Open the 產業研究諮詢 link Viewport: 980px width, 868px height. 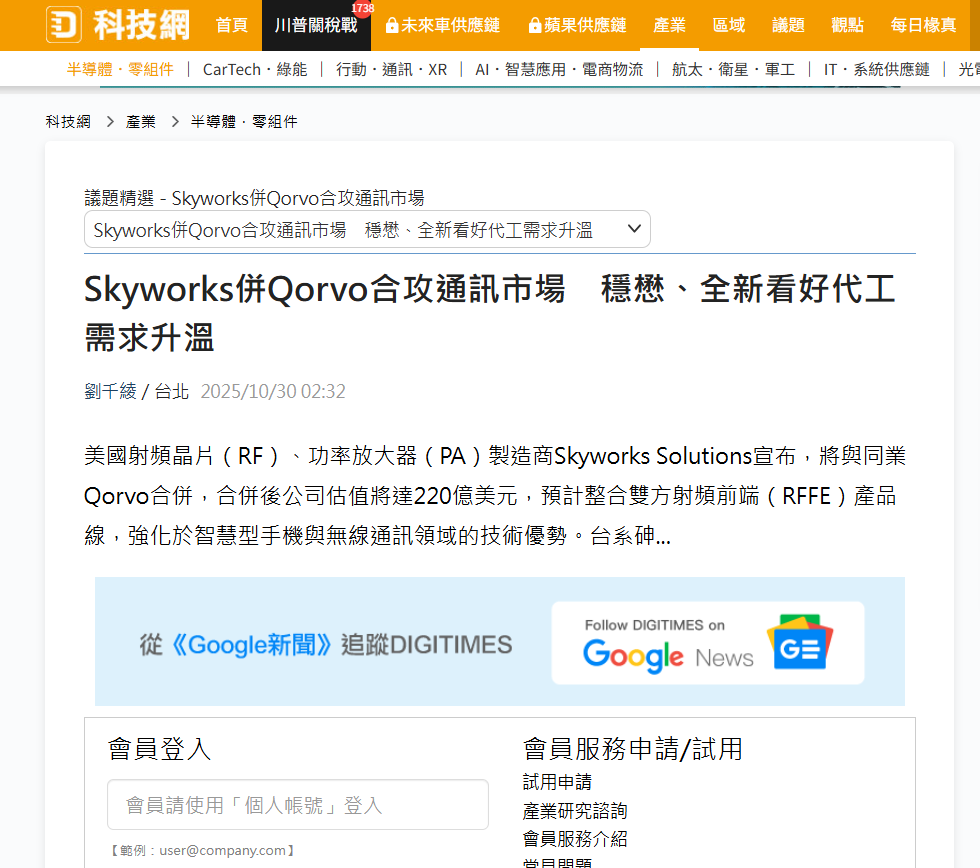[x=574, y=811]
